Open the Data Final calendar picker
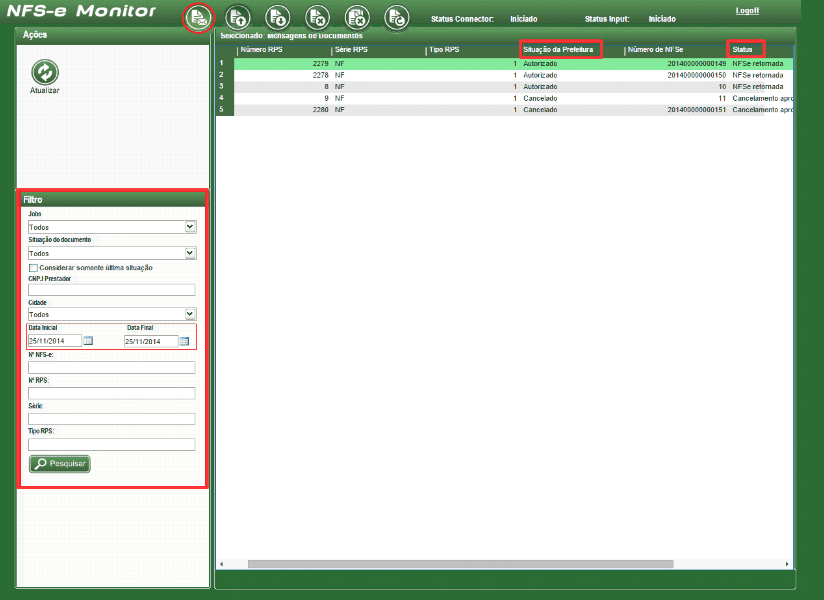Viewport: 824px width, 600px height. [184, 342]
